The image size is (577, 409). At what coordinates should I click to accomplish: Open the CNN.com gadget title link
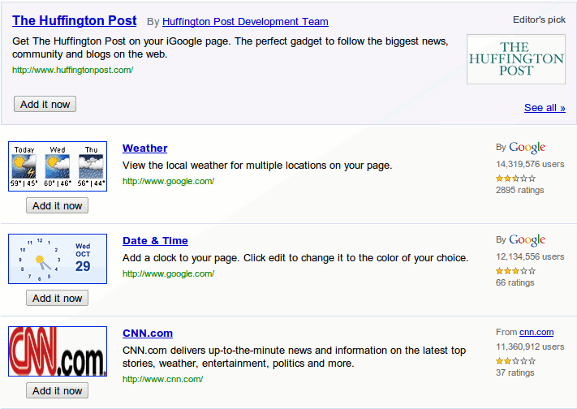[148, 333]
